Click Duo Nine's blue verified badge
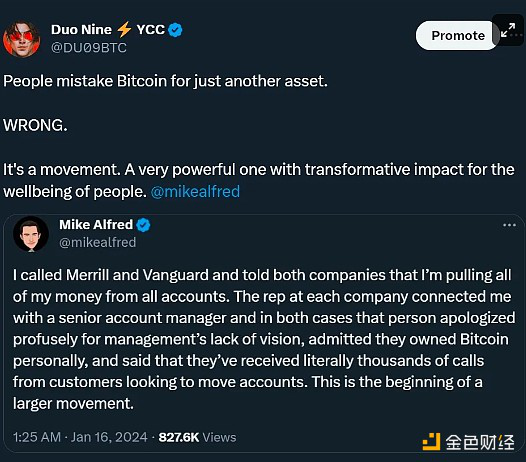The width and height of the screenshot is (526, 462). click(x=175, y=30)
